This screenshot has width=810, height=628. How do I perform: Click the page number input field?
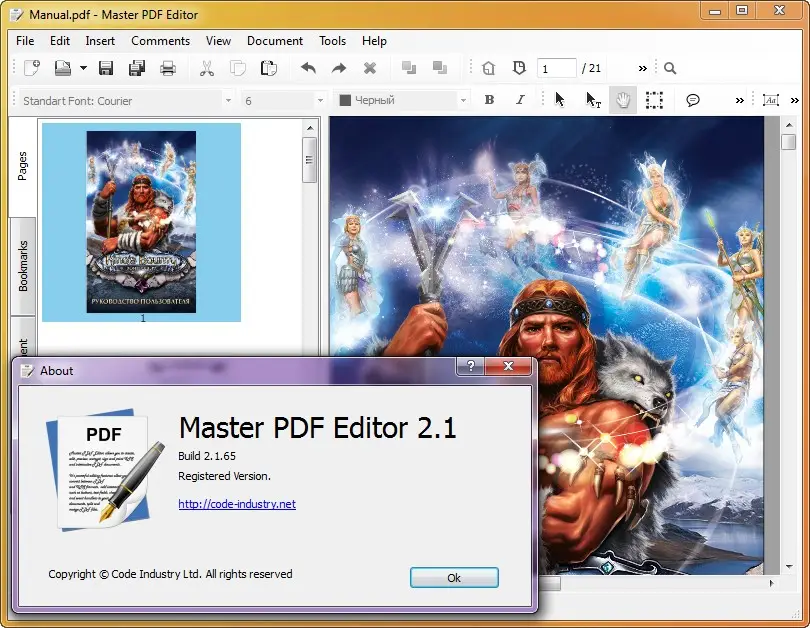click(557, 68)
